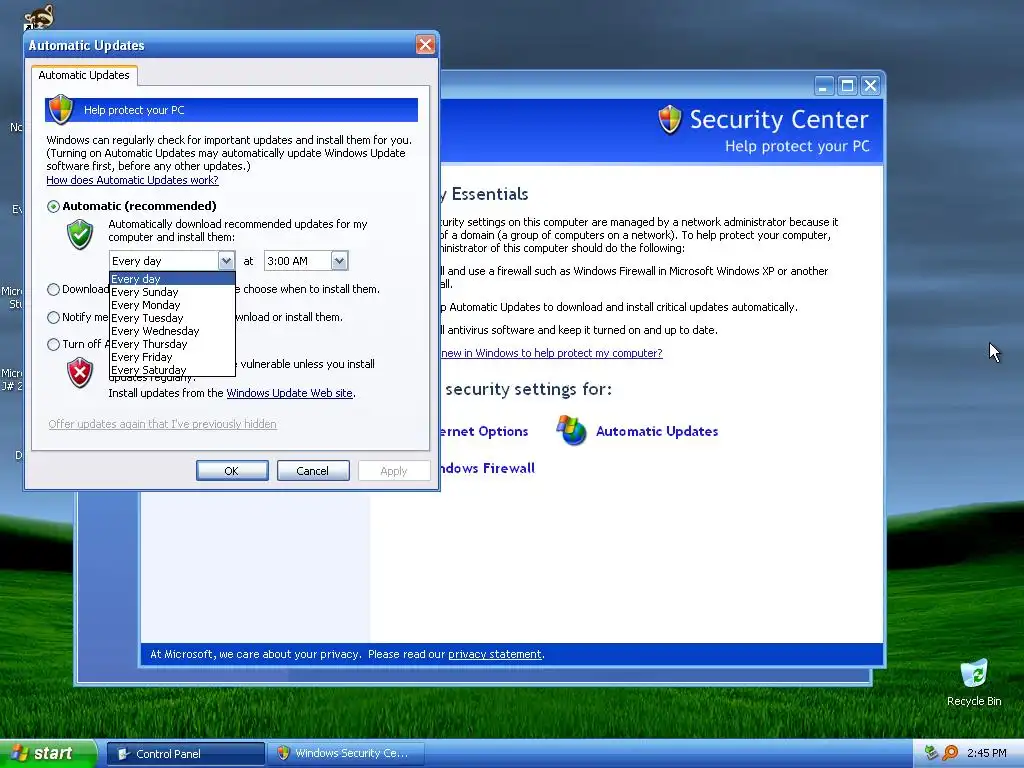Click OK in Automatic Updates dialog
Viewport: 1024px width, 768px height.
point(232,471)
